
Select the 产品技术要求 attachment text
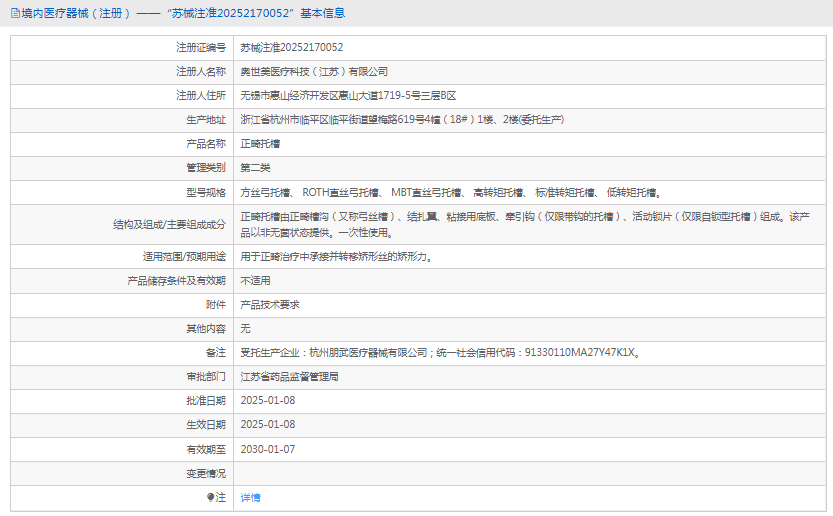point(270,304)
